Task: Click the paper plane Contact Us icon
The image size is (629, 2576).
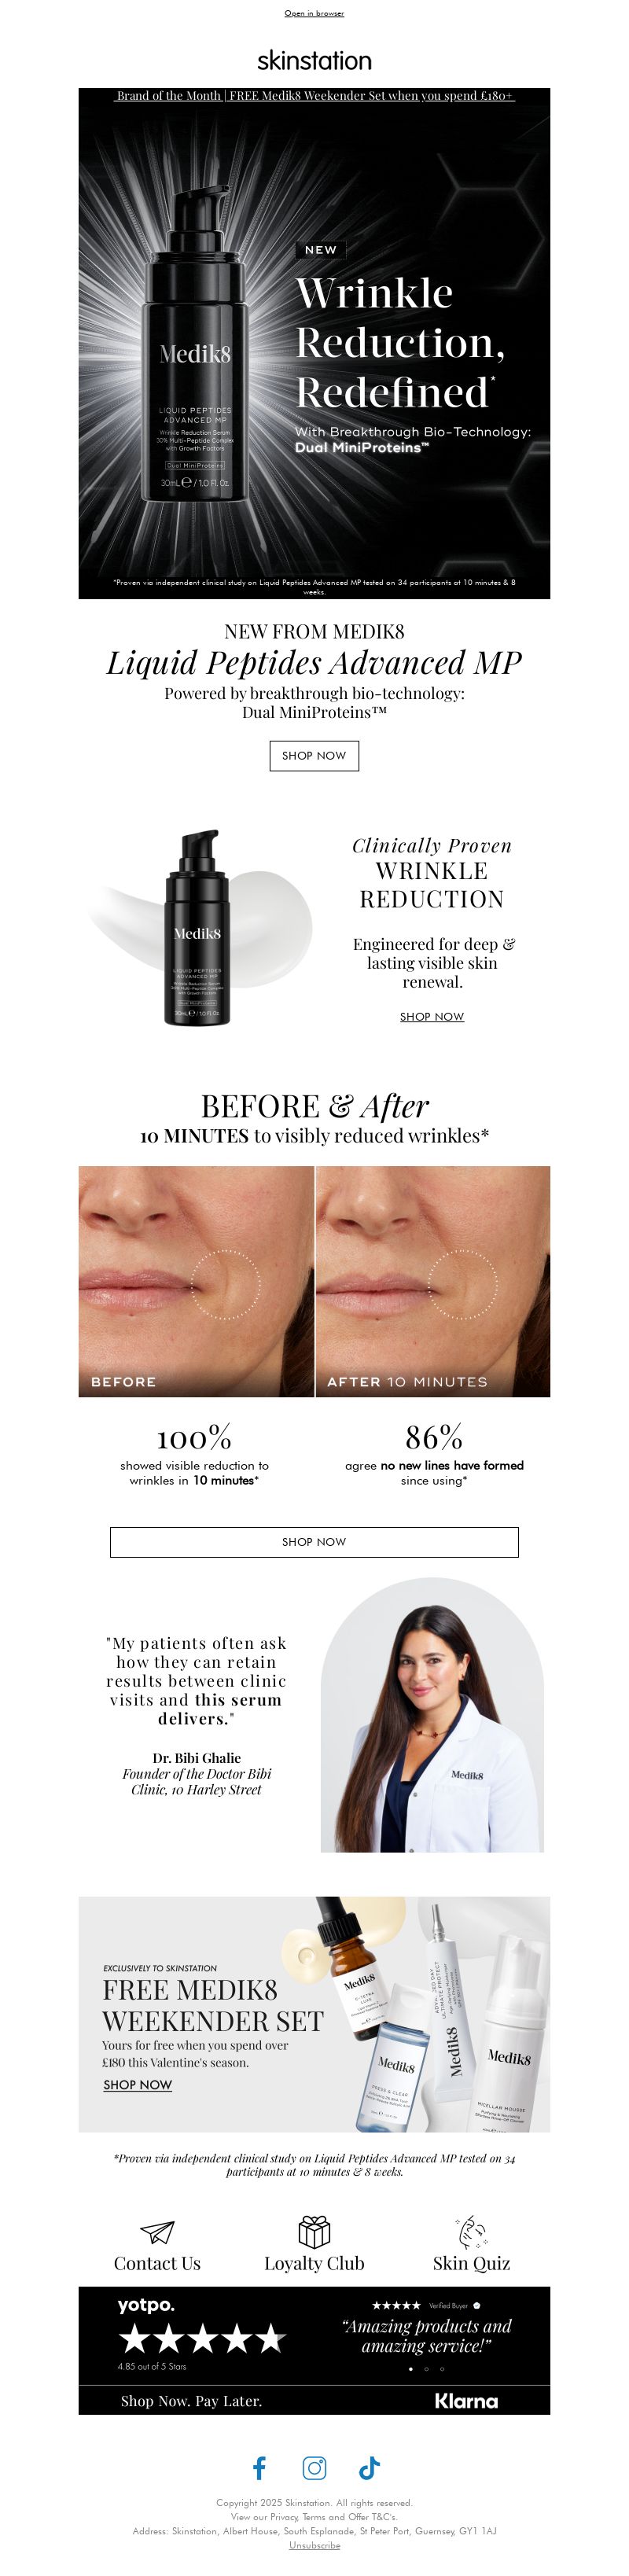Action: [157, 2233]
